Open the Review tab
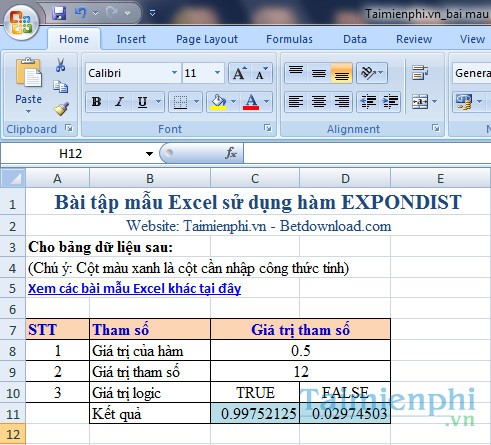The height and width of the screenshot is (445, 491). (x=414, y=39)
